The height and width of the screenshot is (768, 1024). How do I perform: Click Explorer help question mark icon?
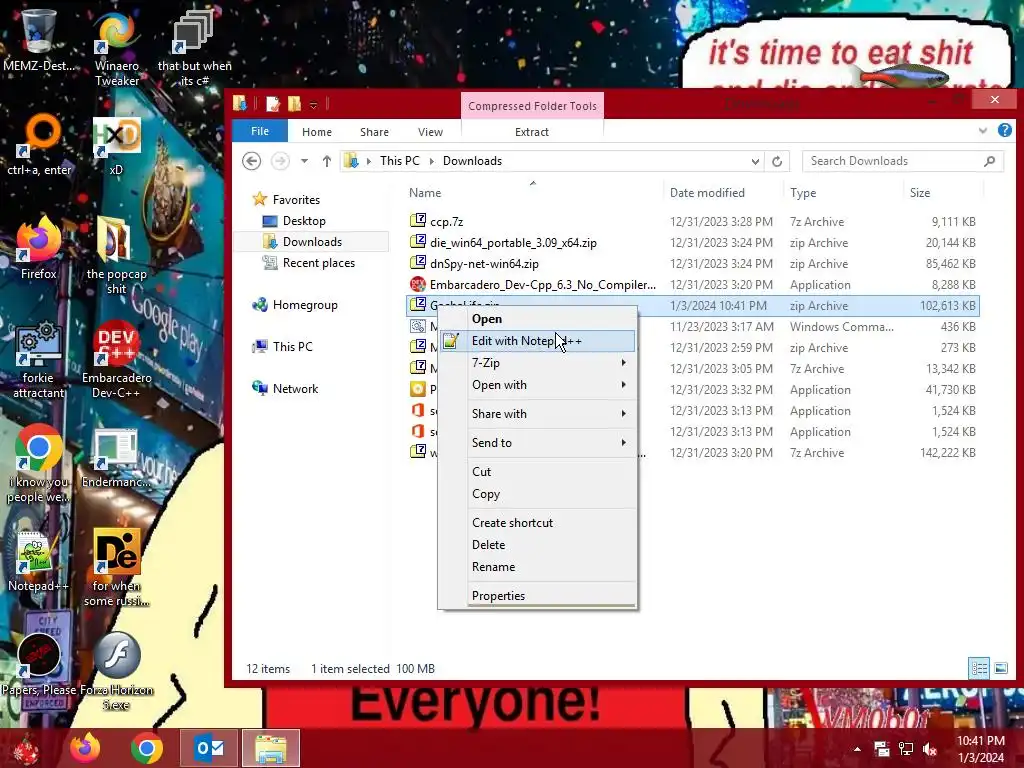pos(1005,131)
